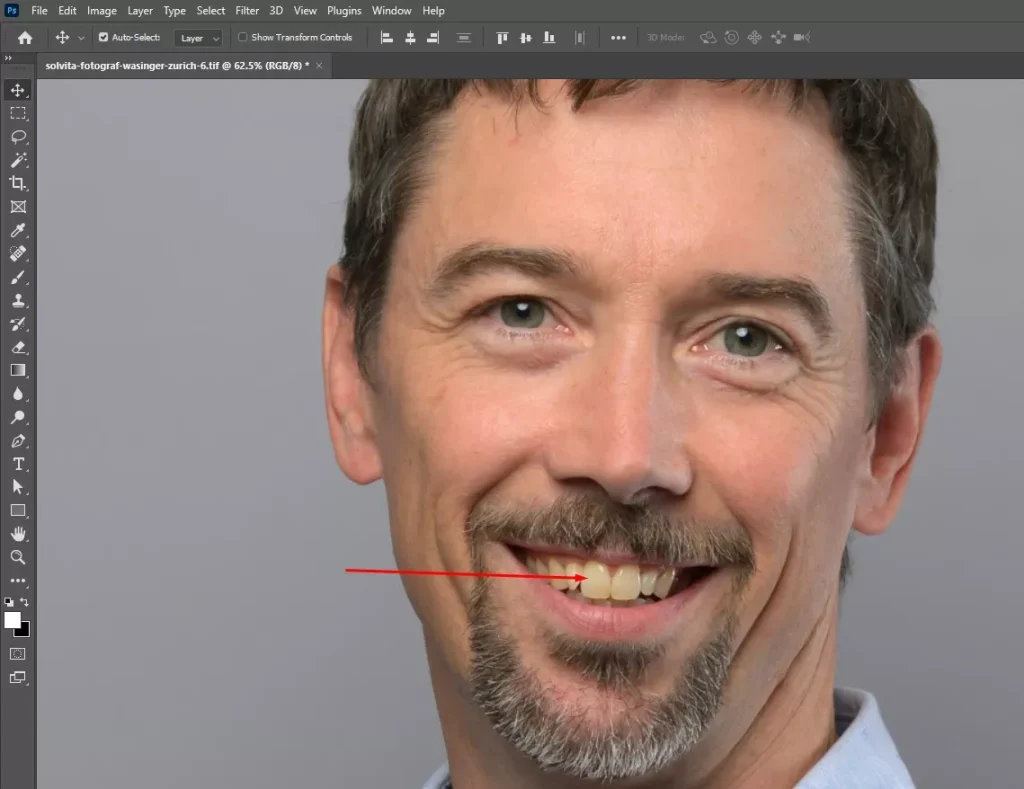Screen dimensions: 1024x789
Task: Toggle Quick Mask mode
Action: click(x=16, y=654)
